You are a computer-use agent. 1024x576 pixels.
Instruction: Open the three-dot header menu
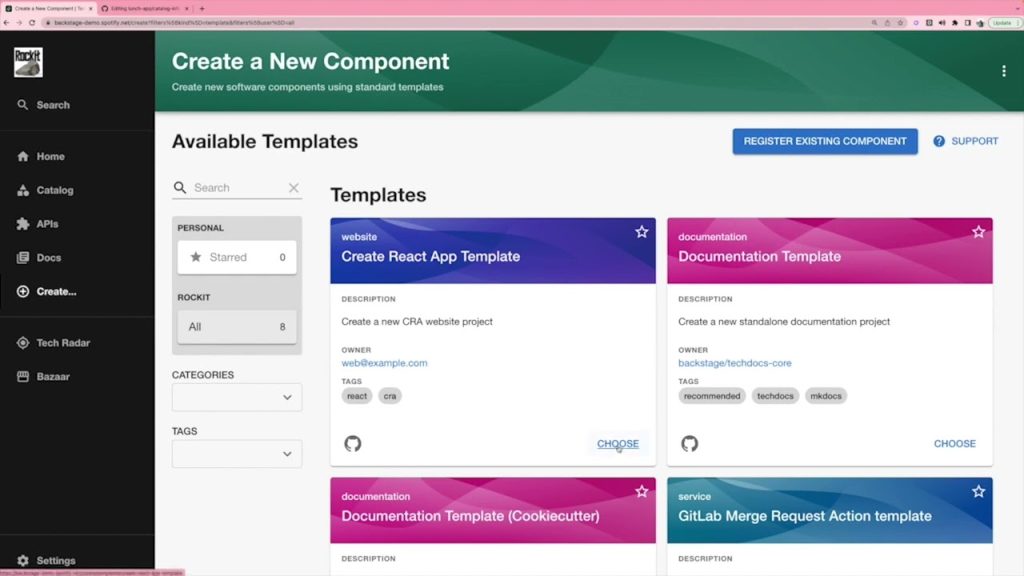tap(1003, 71)
